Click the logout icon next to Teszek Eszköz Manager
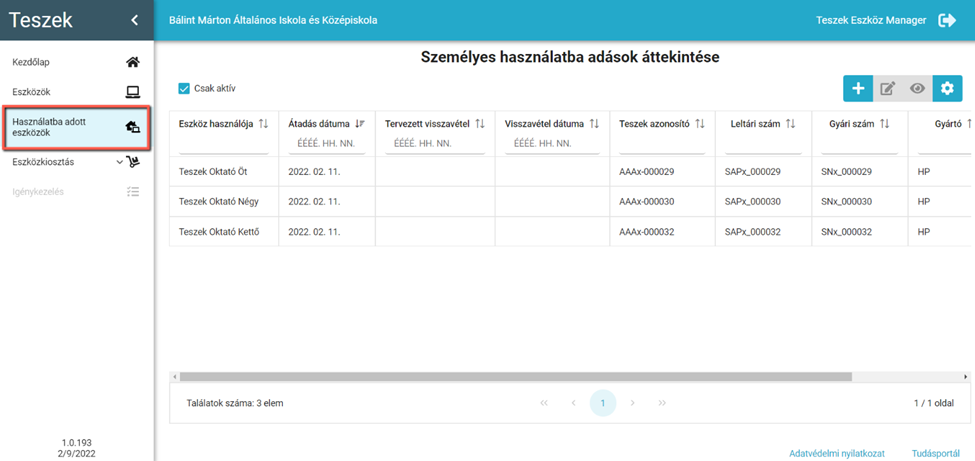 coord(948,21)
